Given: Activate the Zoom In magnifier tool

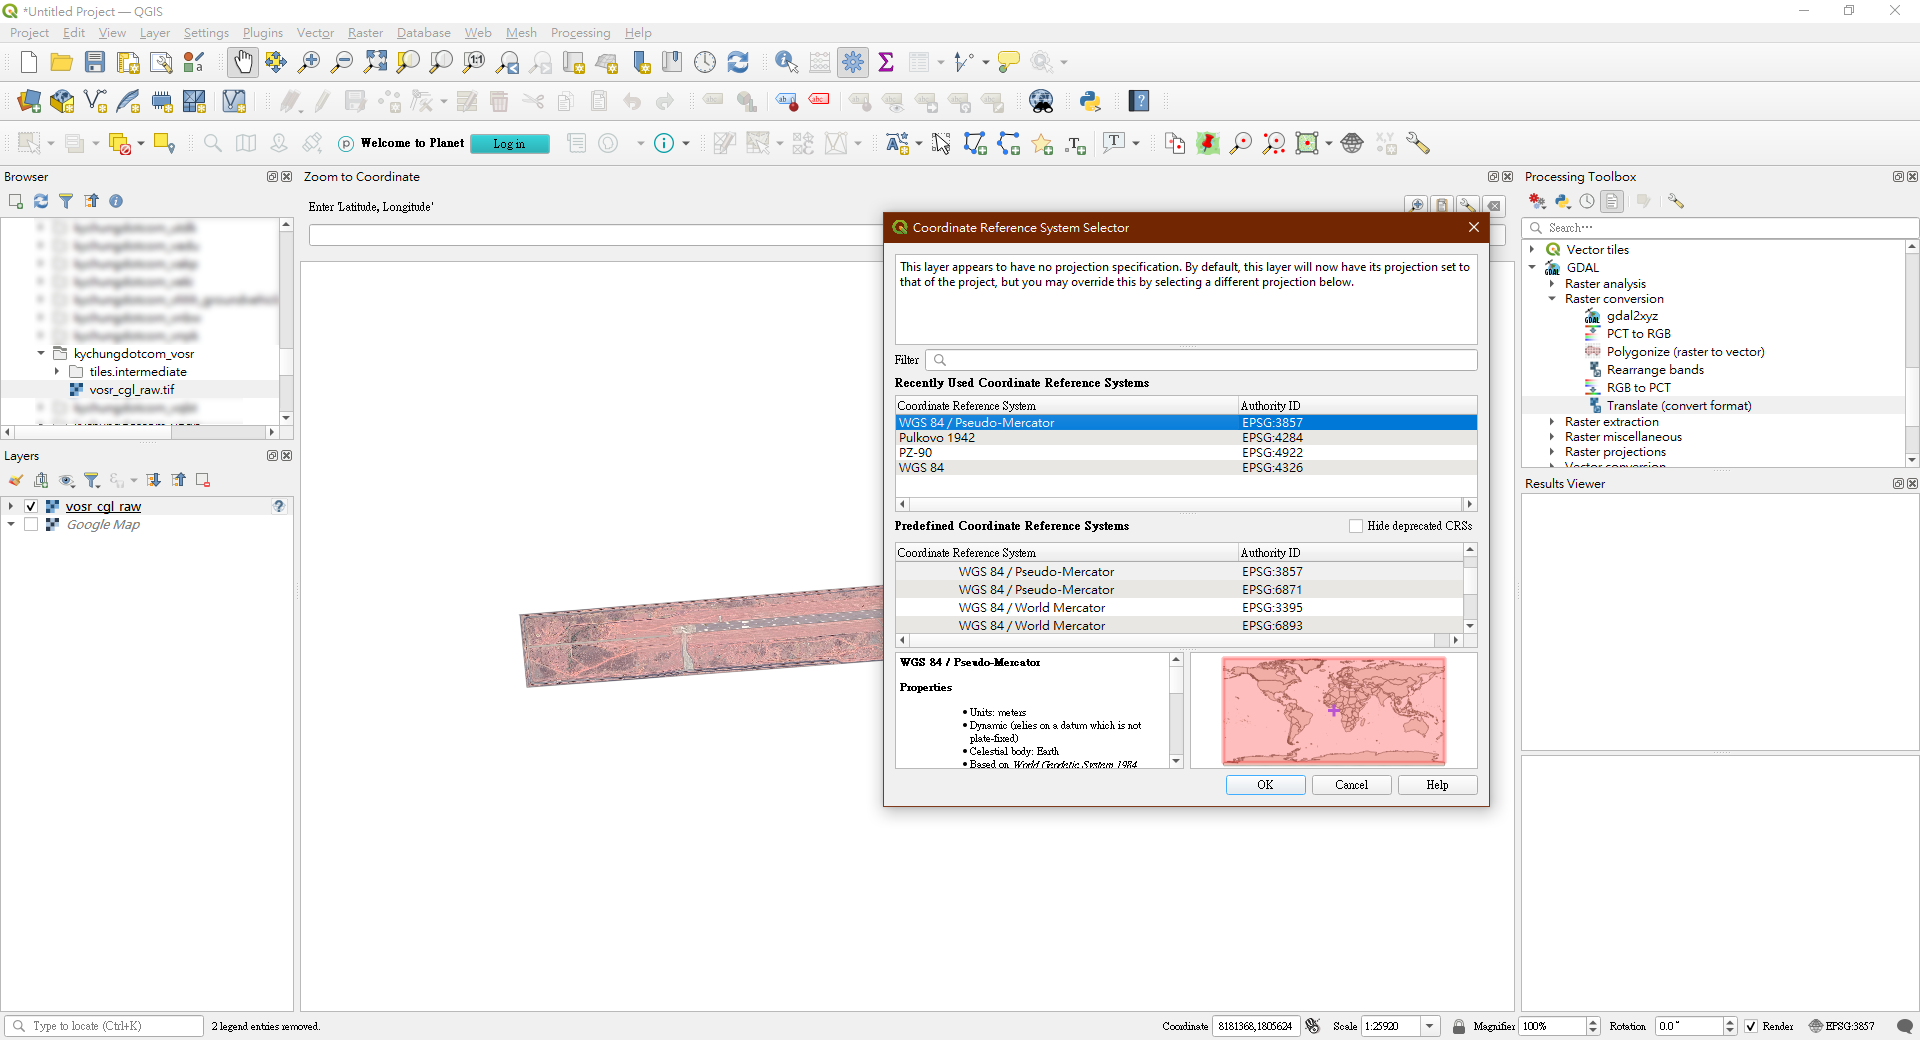Looking at the screenshot, I should (309, 62).
